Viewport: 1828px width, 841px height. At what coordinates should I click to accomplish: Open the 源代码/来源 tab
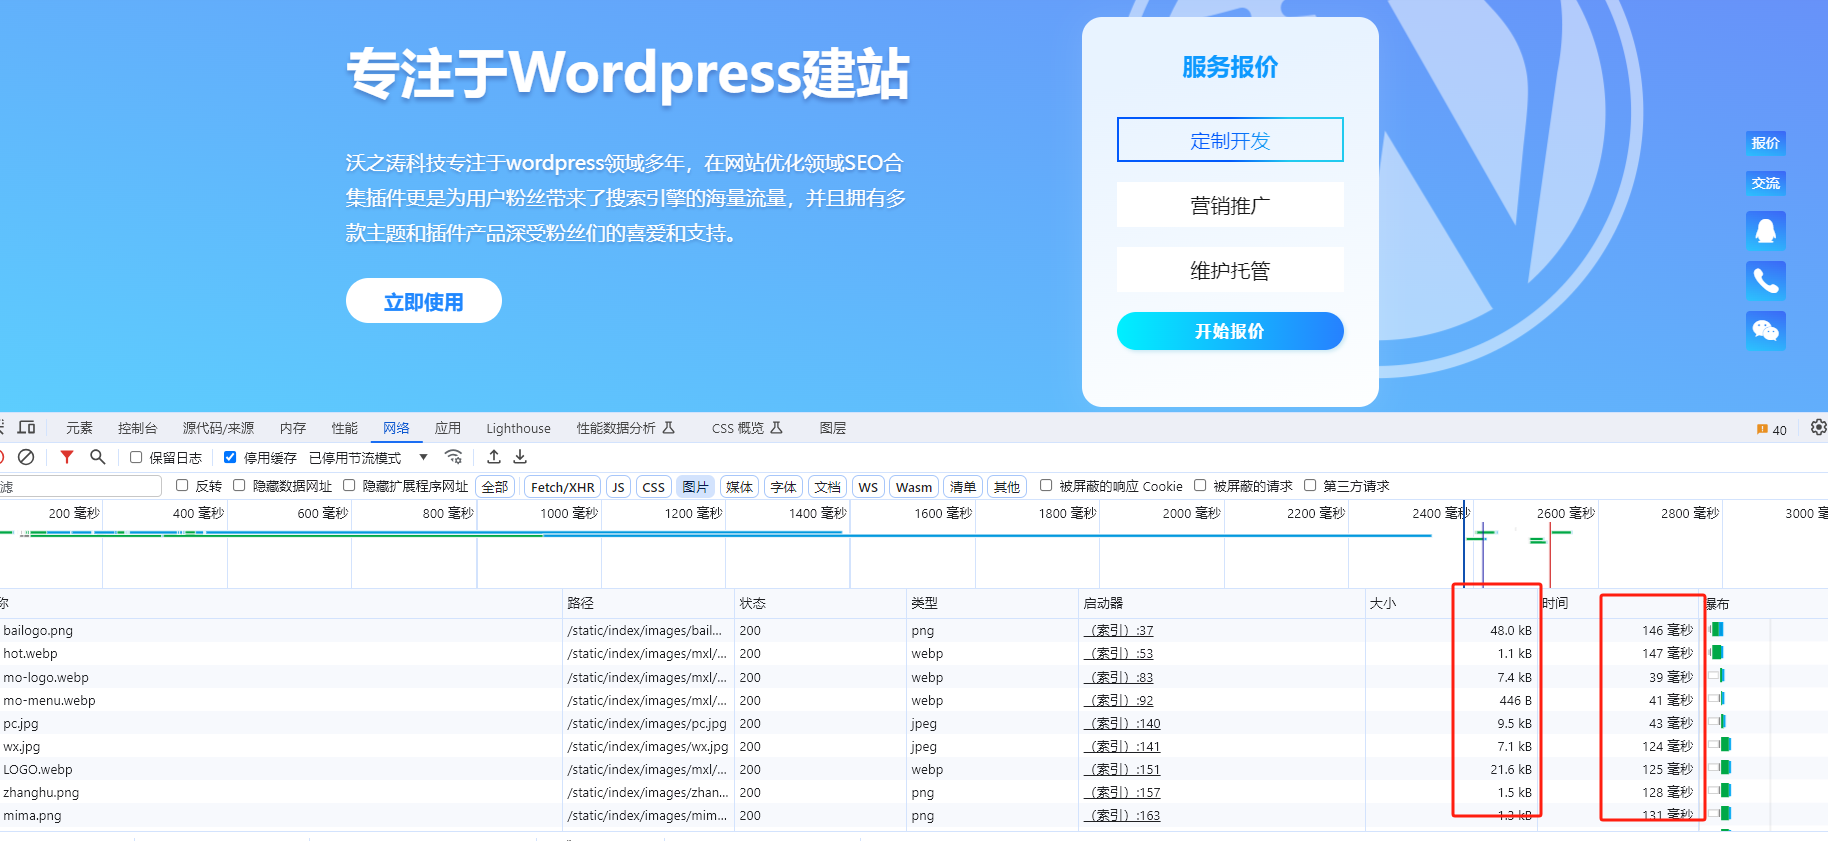218,428
